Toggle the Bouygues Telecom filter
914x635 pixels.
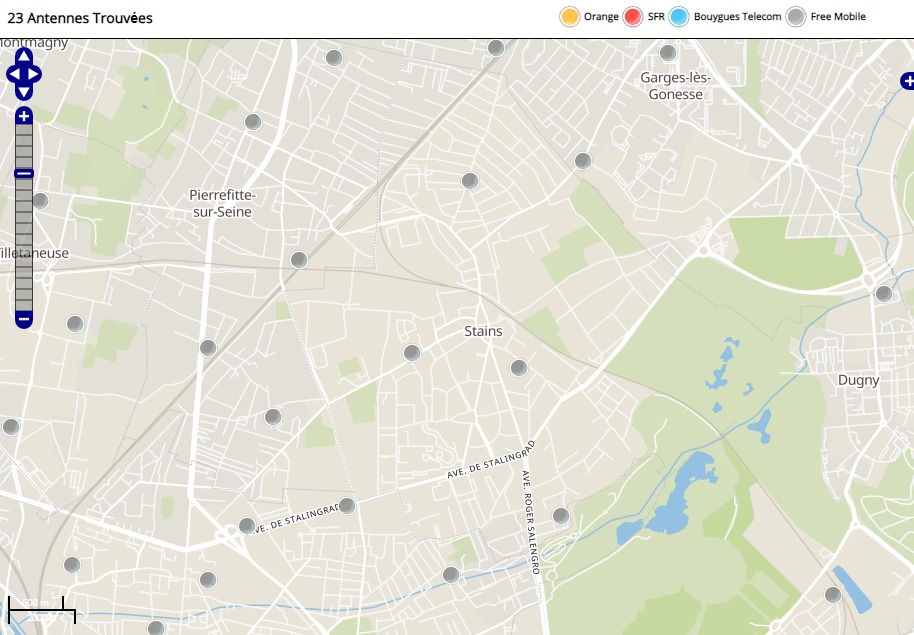coord(680,17)
